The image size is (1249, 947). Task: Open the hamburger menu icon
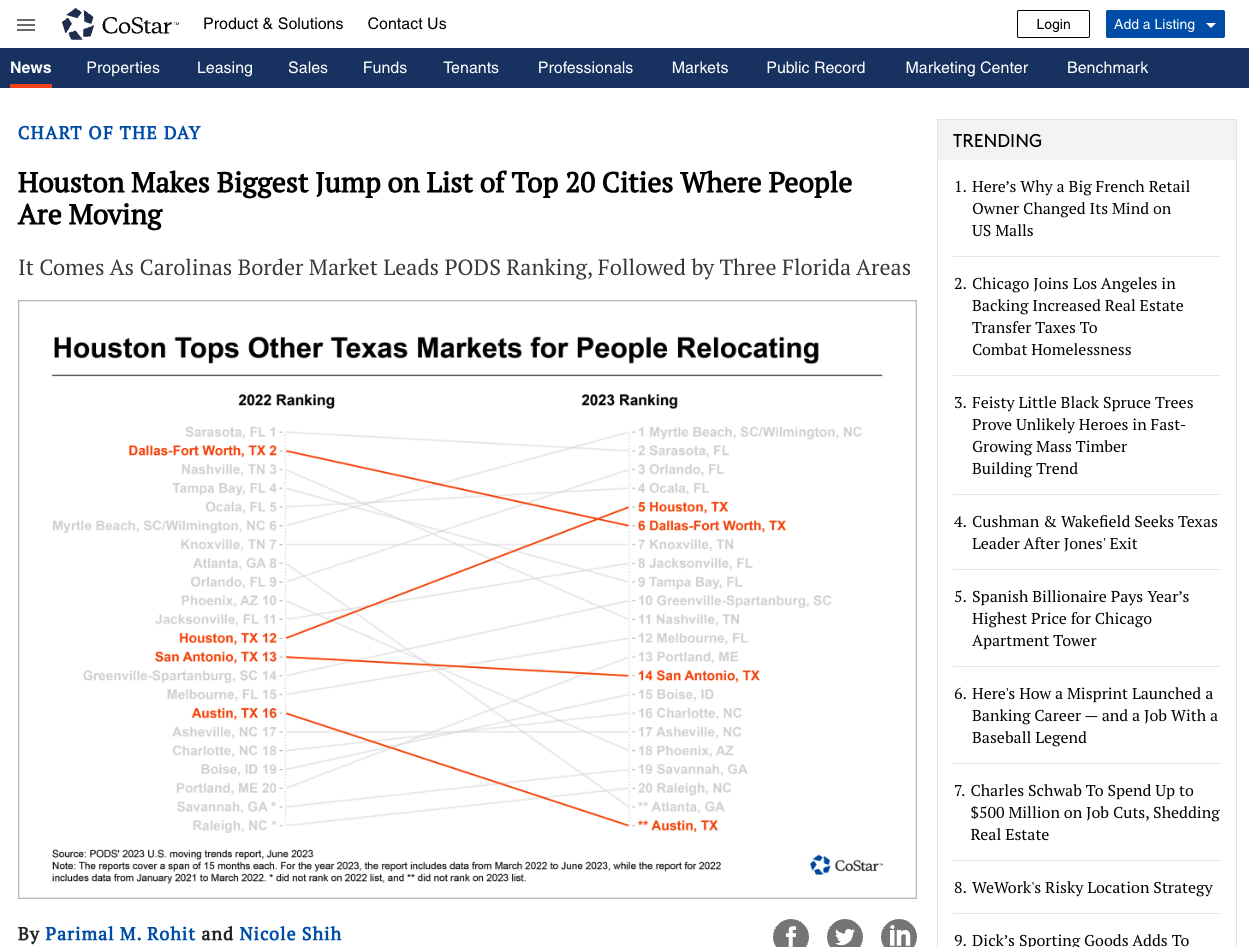pyautogui.click(x=26, y=25)
